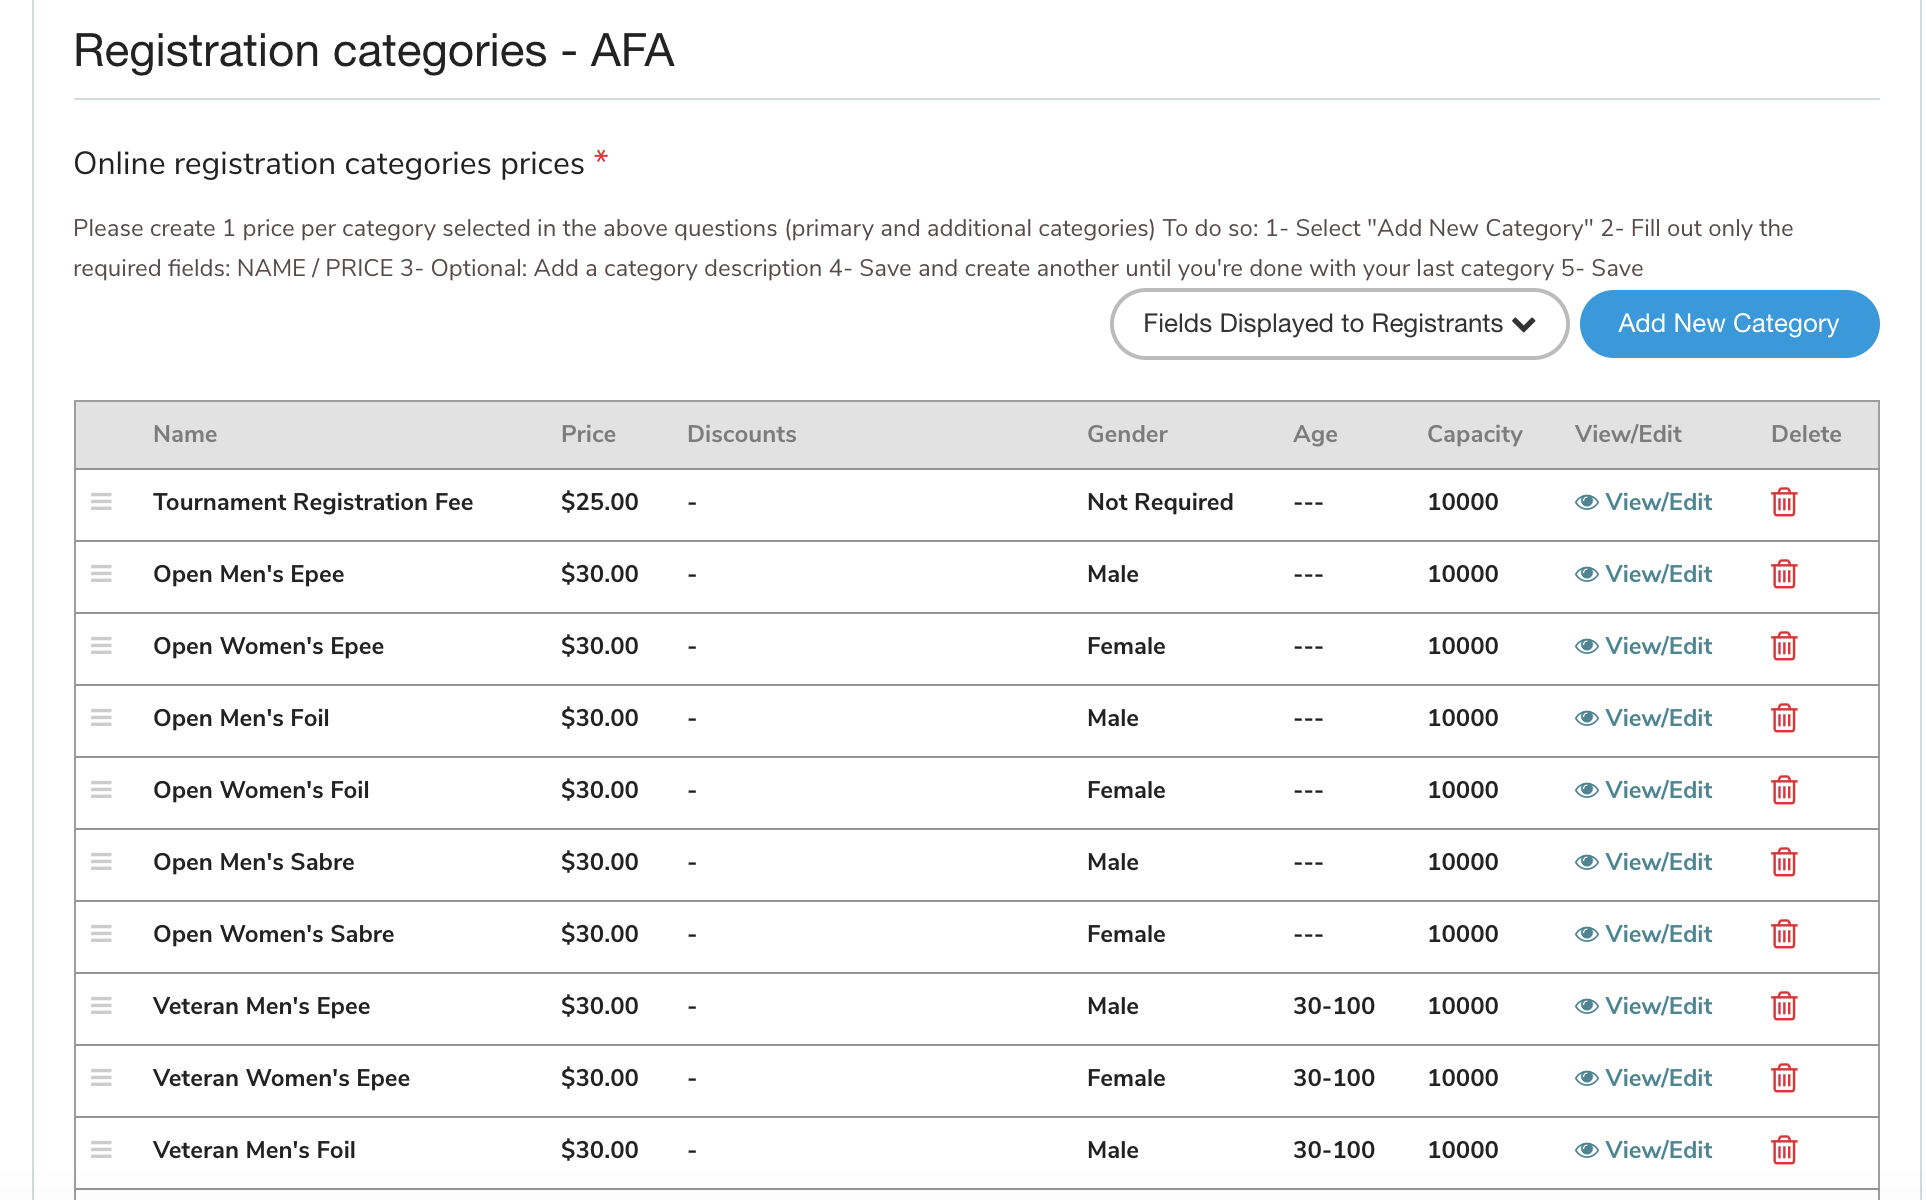This screenshot has height=1200, width=1926.
Task: Open View/Edit for Open Men's Sabre
Action: 1643,862
